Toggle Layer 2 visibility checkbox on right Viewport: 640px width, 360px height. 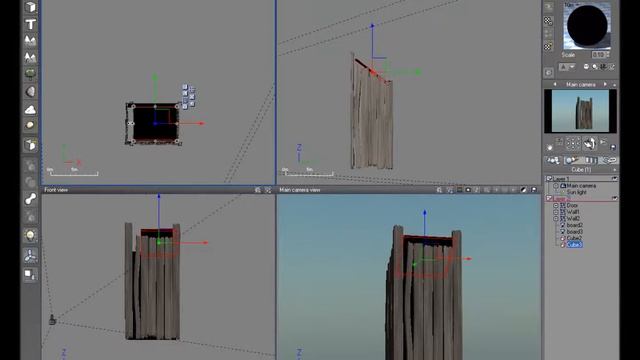coord(615,198)
